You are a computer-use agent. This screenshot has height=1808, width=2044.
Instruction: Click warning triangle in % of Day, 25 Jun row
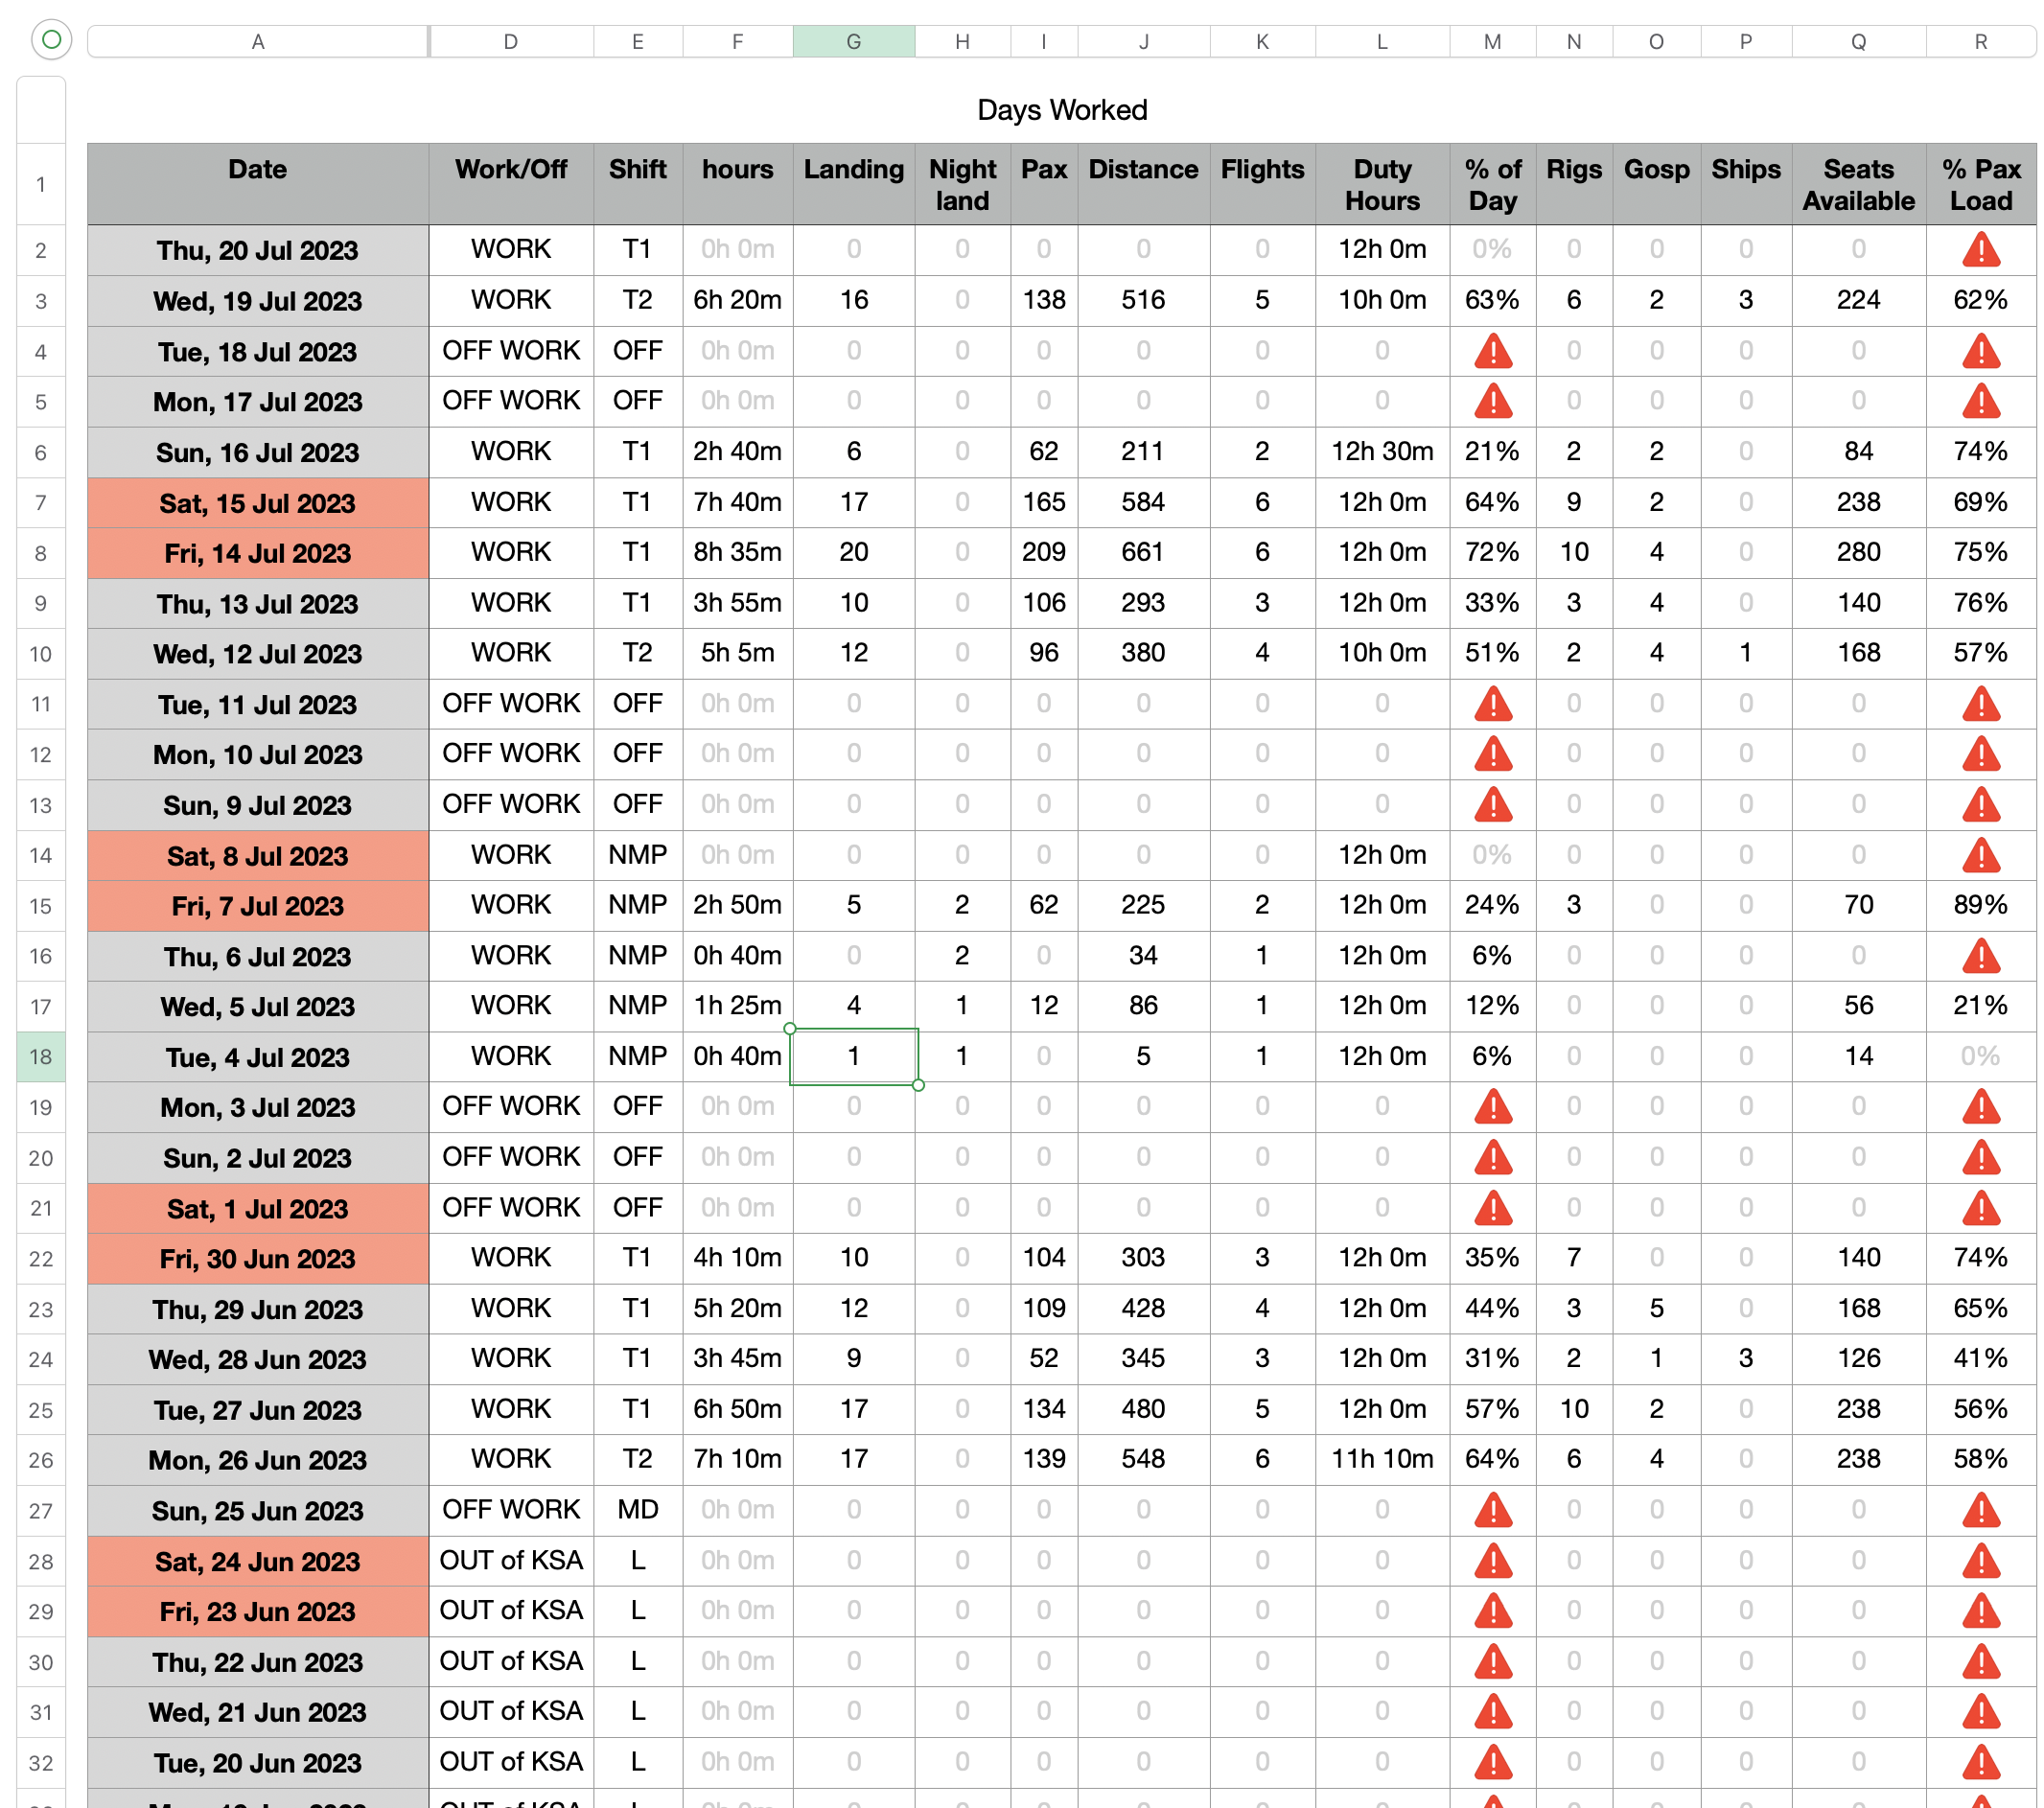(1492, 1510)
